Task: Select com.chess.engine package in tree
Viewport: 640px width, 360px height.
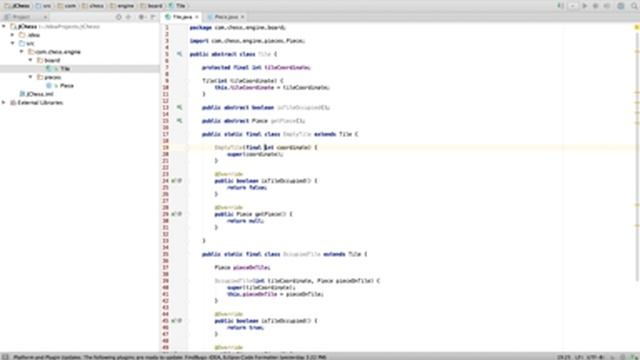Action: [x=54, y=52]
